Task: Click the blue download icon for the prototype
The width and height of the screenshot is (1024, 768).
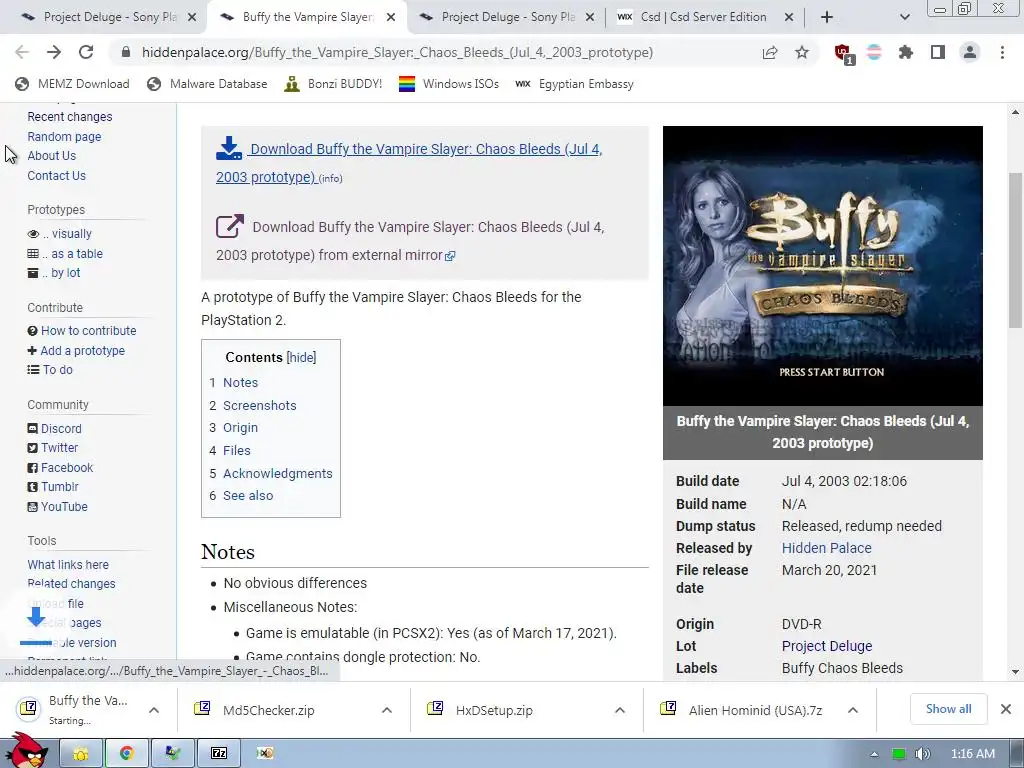Action: click(x=229, y=148)
